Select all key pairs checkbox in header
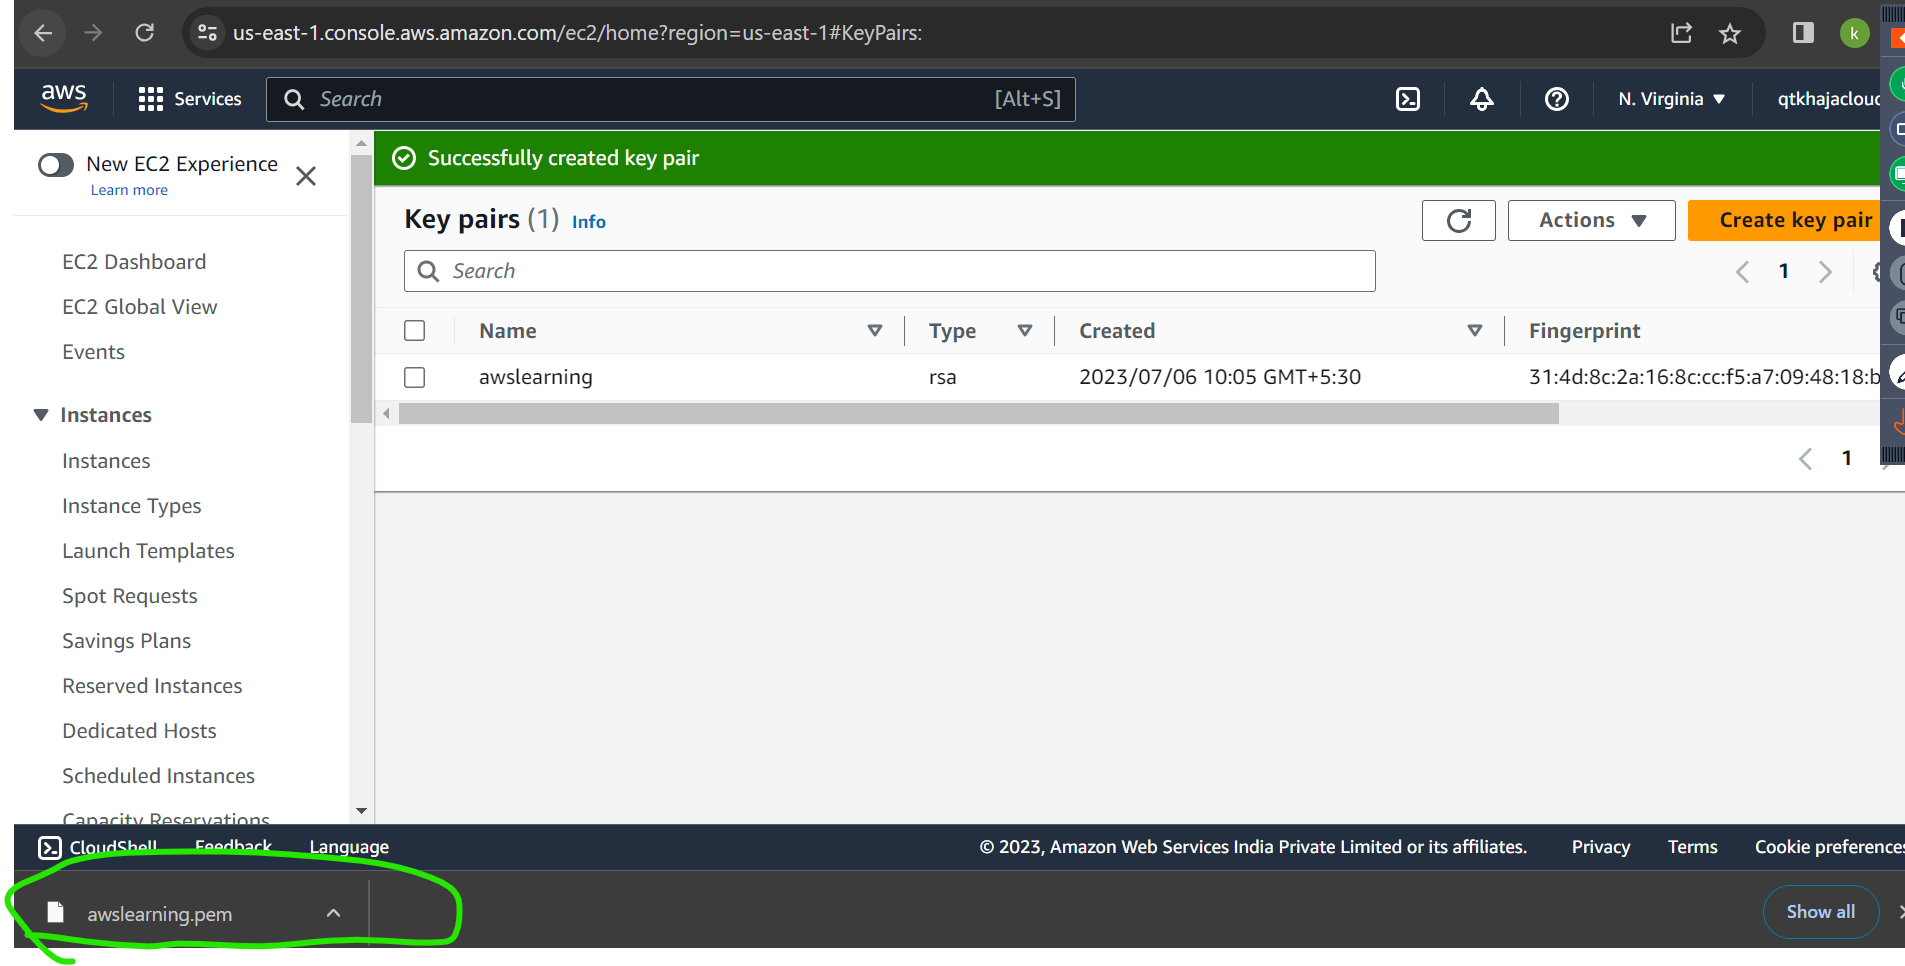The width and height of the screenshot is (1905, 966). pos(415,330)
